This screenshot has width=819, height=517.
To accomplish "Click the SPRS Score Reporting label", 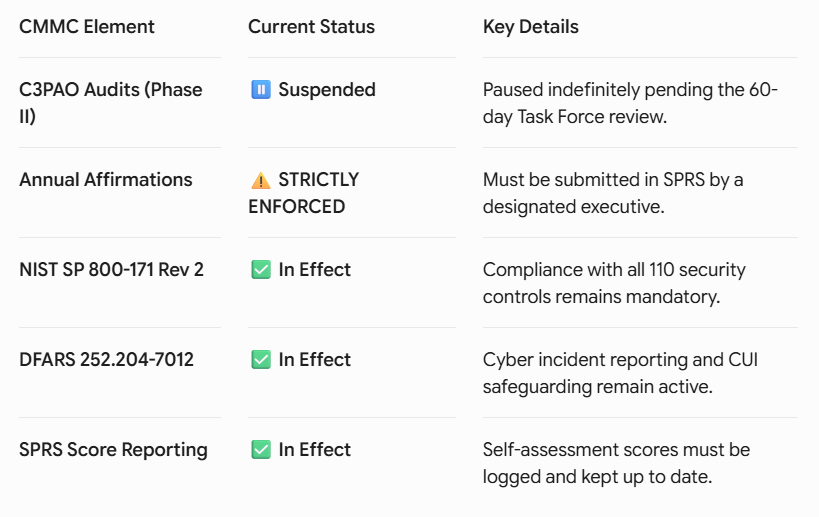I will [113, 450].
